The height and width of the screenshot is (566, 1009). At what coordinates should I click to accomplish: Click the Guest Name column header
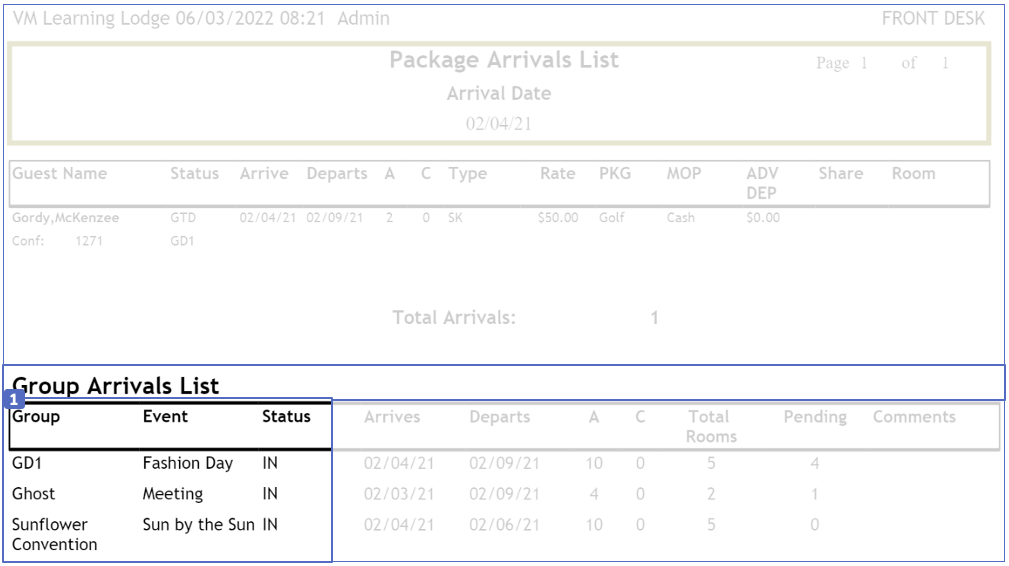point(59,174)
